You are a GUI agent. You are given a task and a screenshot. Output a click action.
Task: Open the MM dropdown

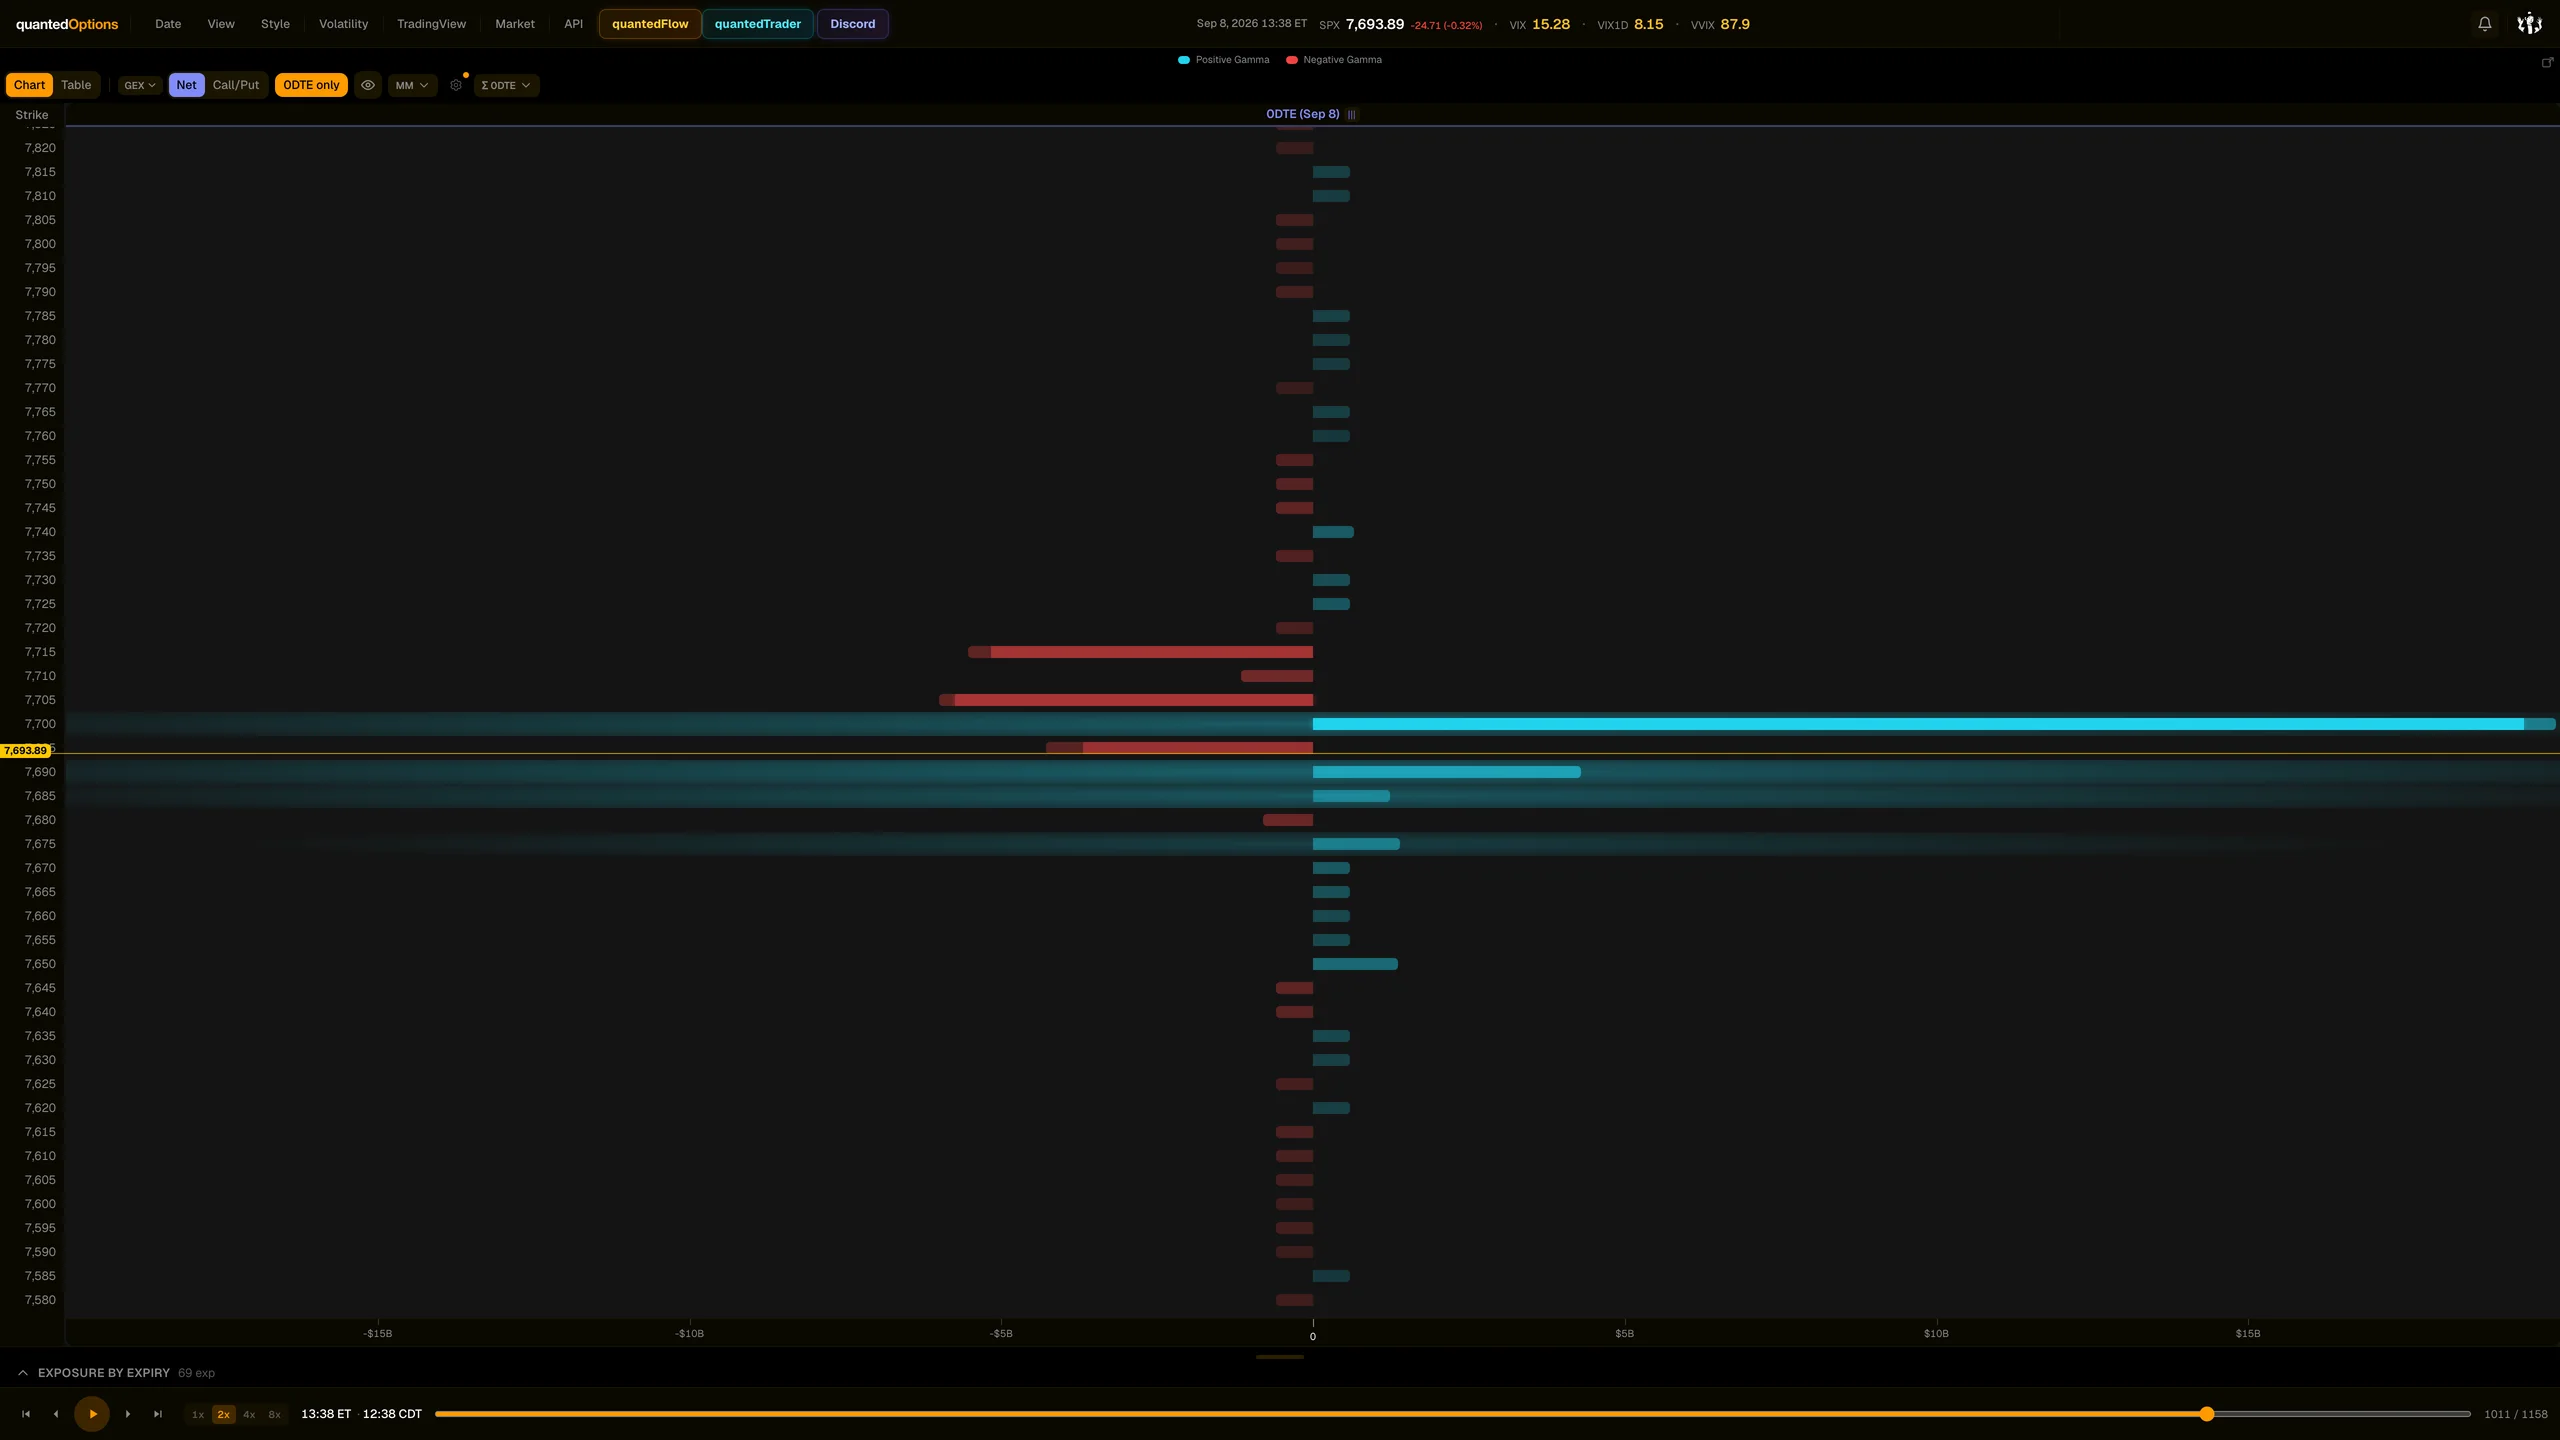point(412,85)
